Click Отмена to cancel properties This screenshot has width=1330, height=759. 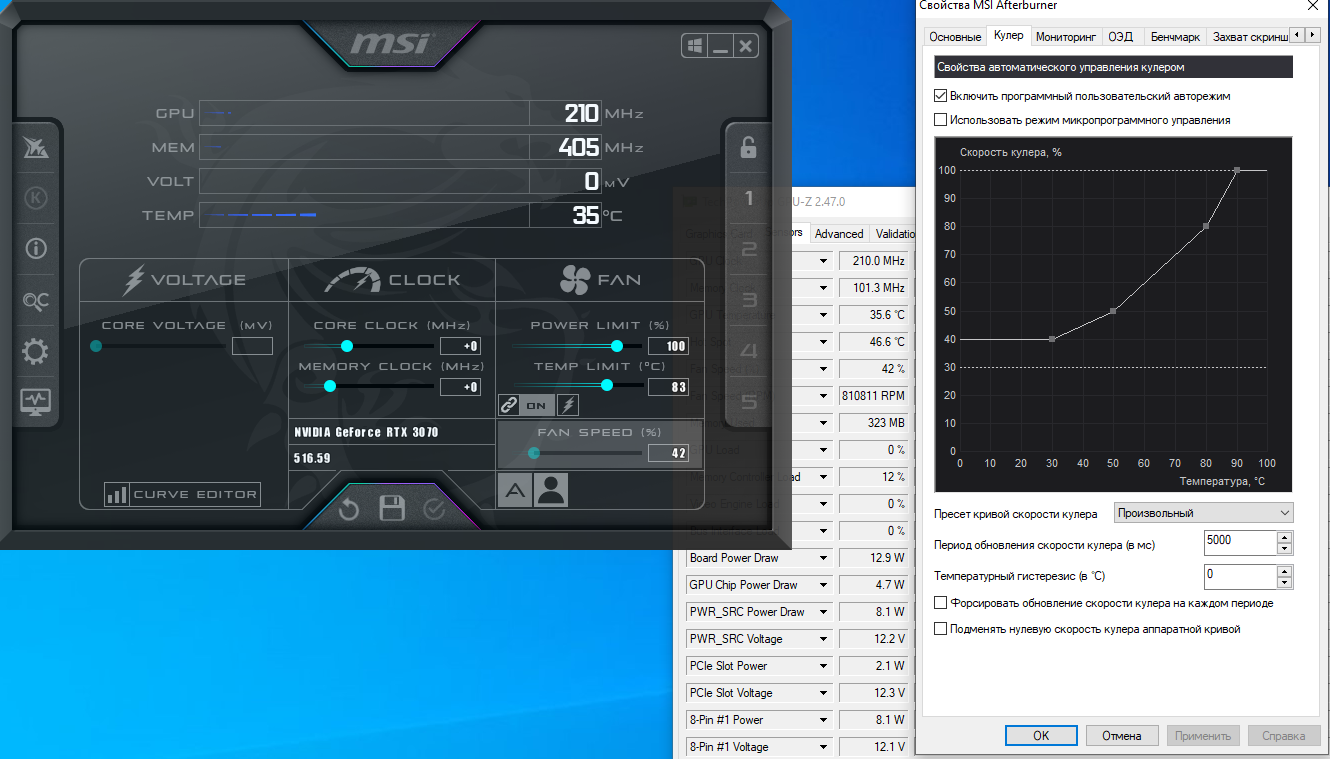(1122, 736)
